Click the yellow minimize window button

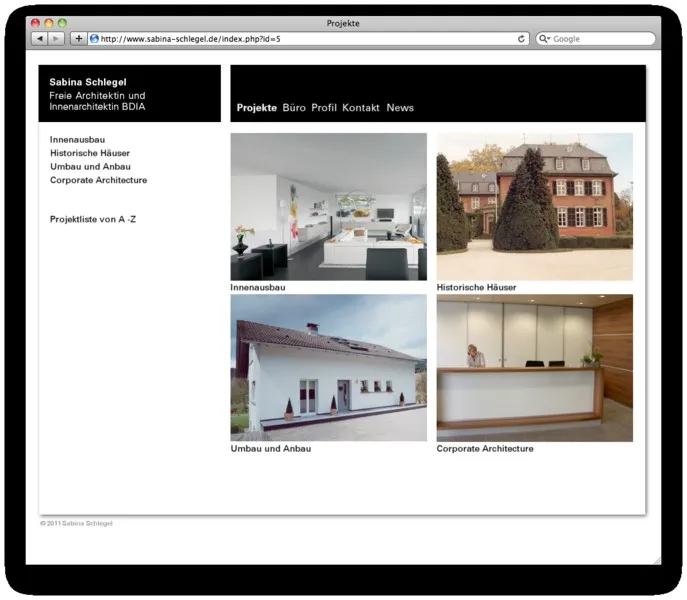(49, 23)
